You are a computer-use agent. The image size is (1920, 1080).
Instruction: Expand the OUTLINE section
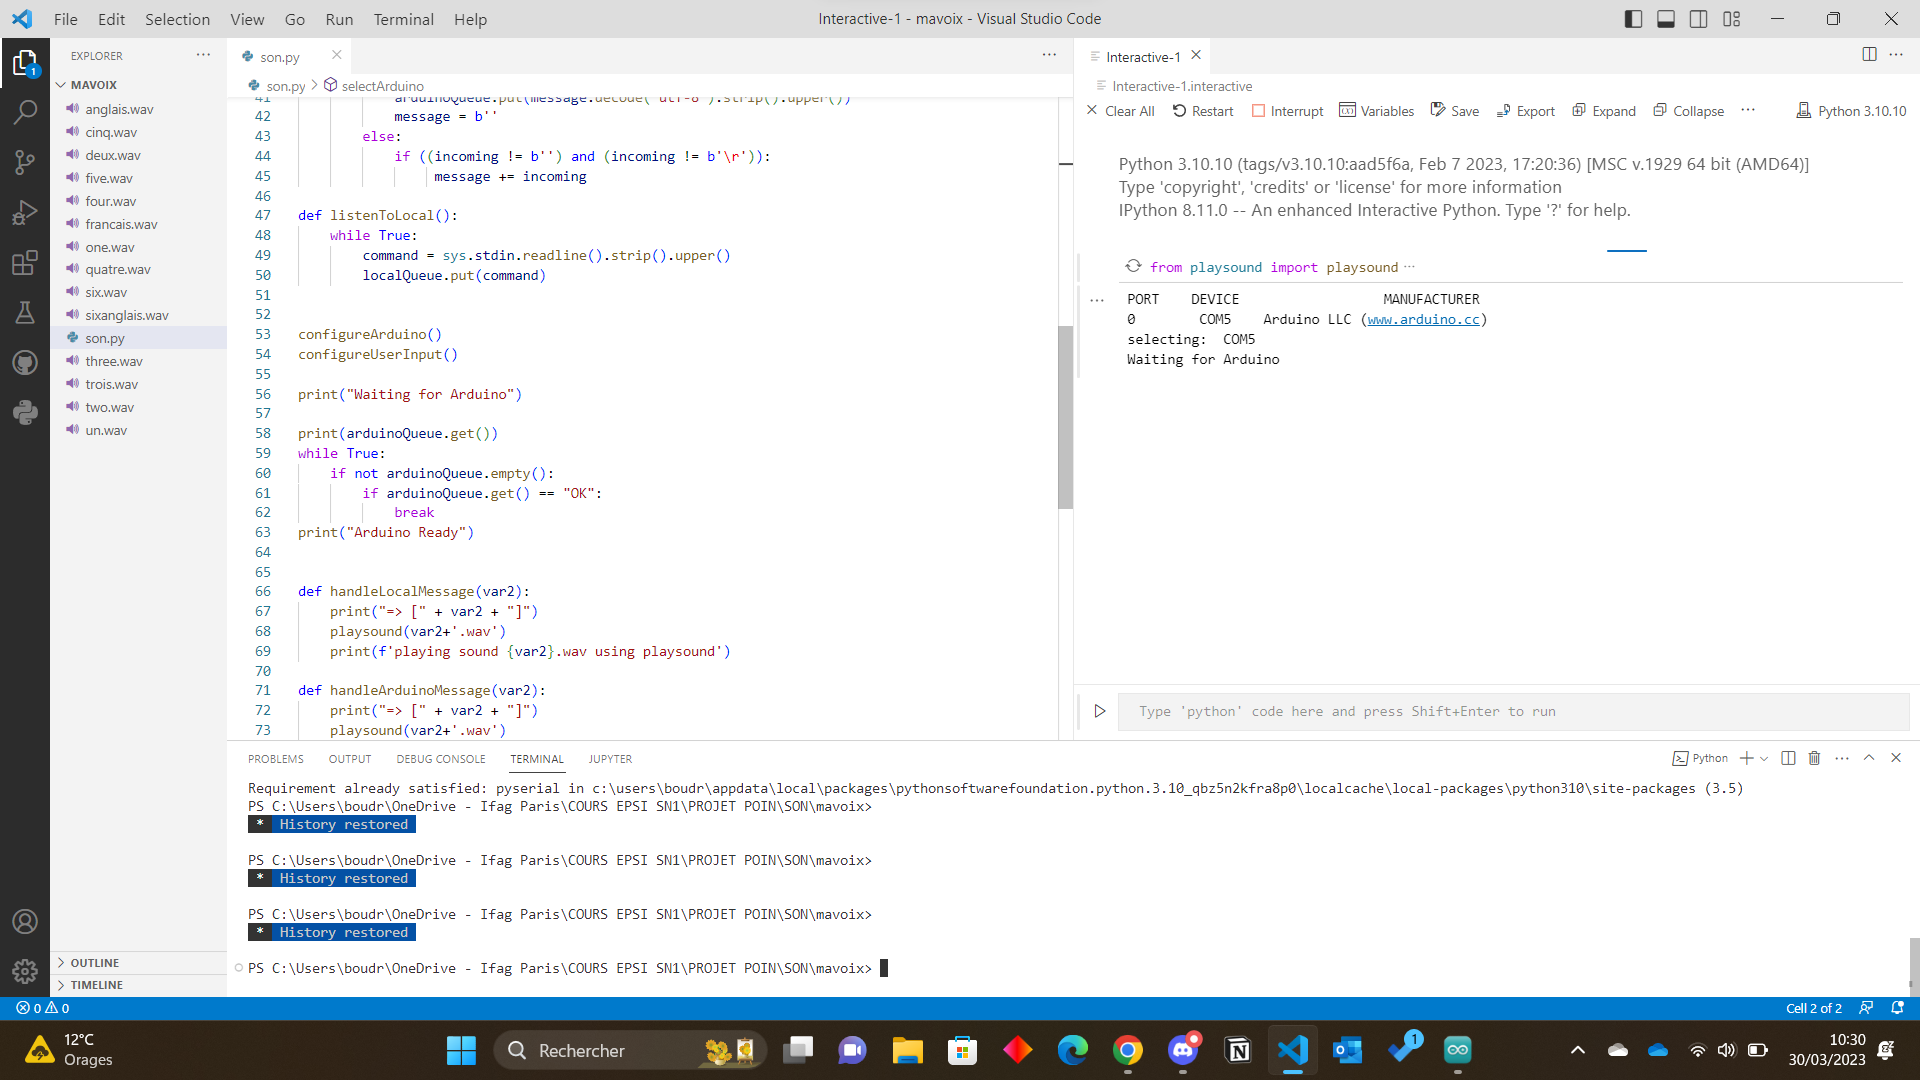pos(95,962)
